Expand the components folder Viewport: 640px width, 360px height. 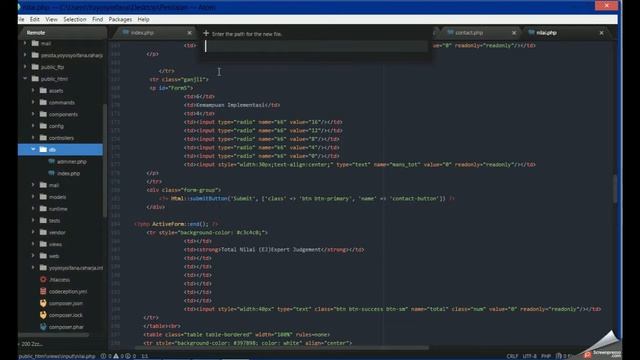(x=33, y=114)
